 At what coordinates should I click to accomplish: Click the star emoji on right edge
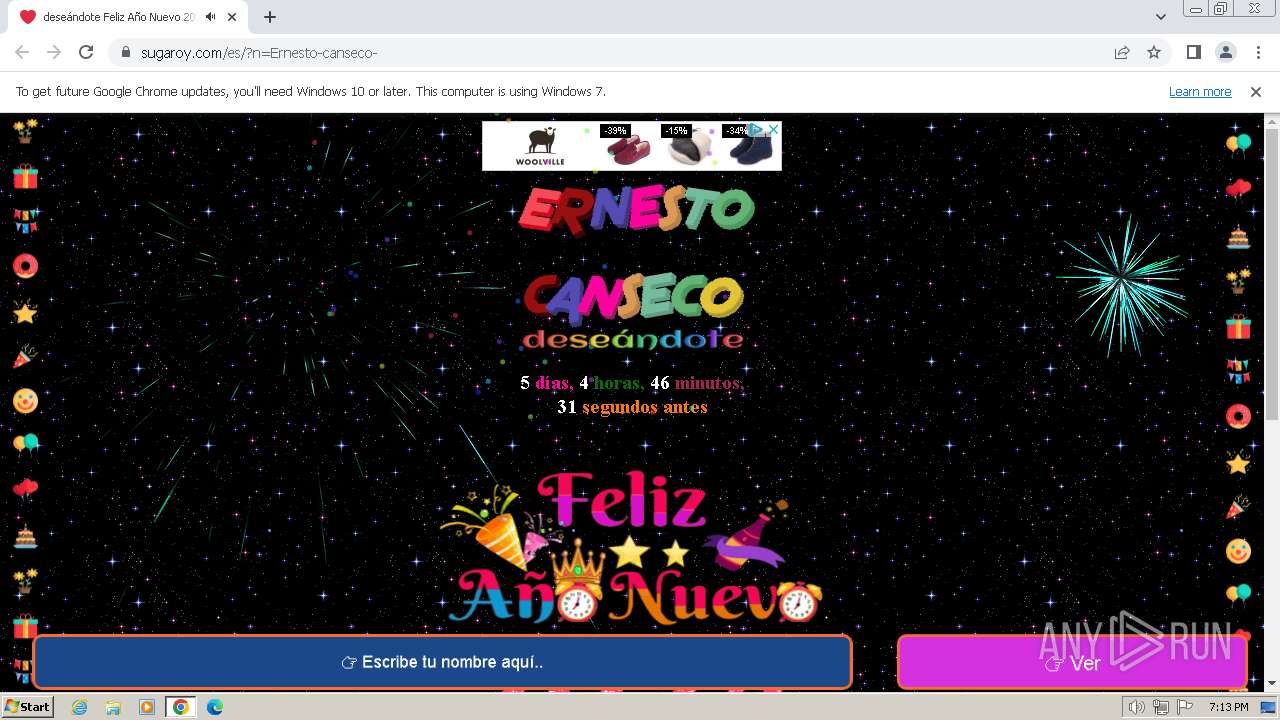point(1238,463)
